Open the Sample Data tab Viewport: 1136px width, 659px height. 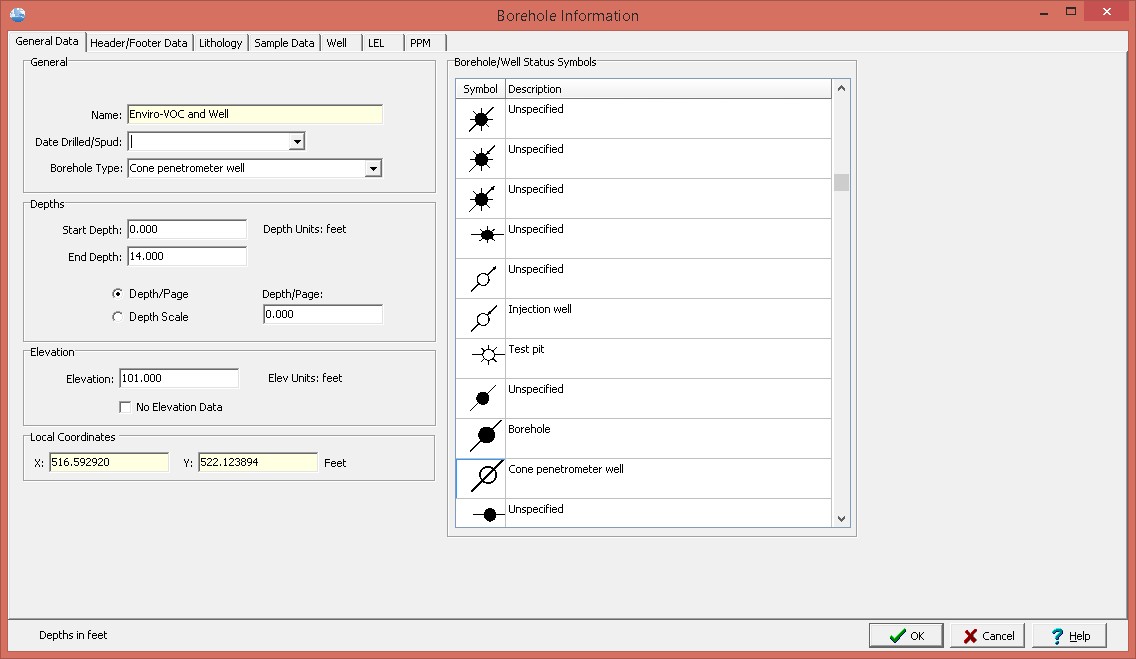[284, 43]
